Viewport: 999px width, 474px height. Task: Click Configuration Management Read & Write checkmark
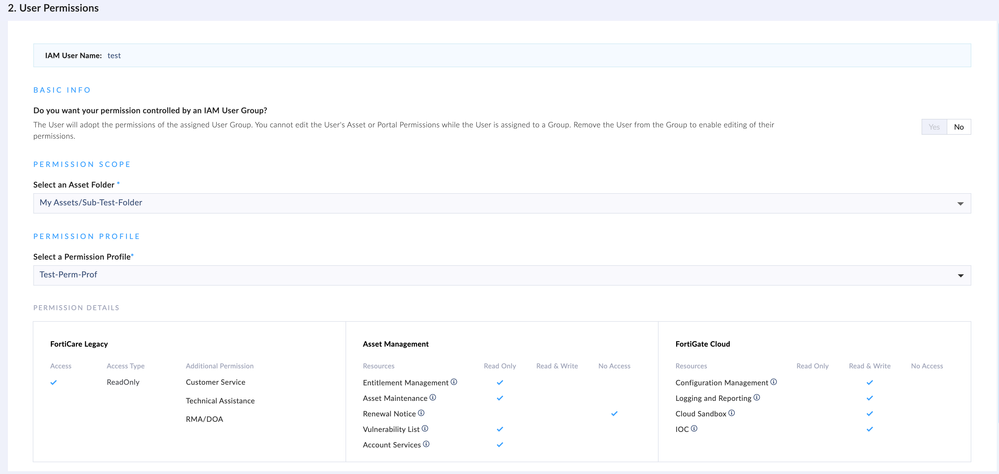tap(869, 382)
